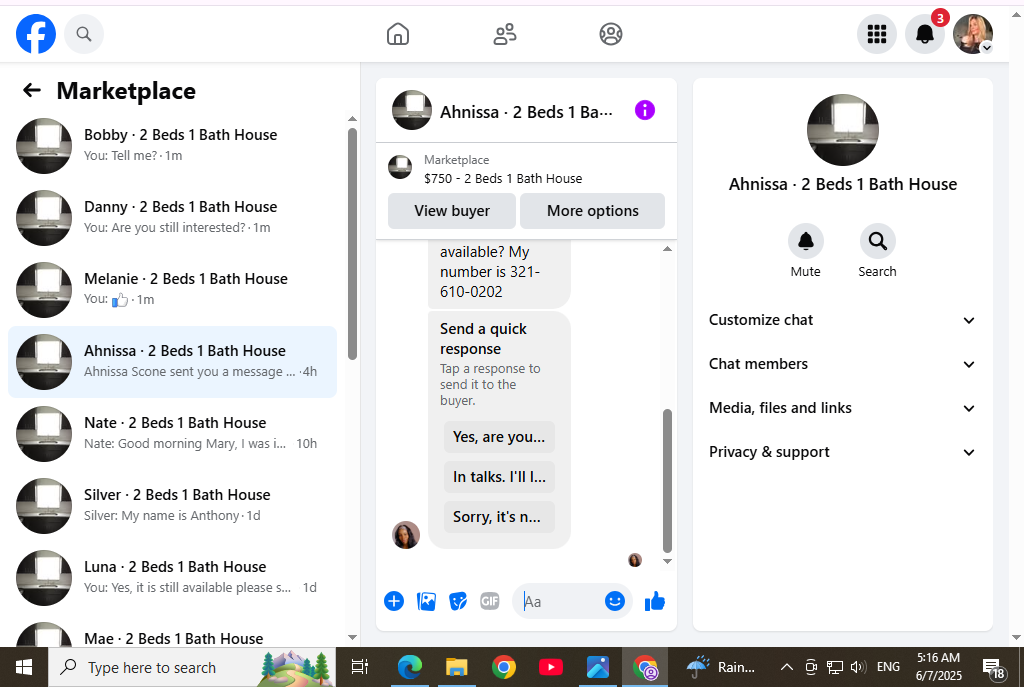
Task: Open the Facebook search magnifier
Action: click(x=84, y=34)
